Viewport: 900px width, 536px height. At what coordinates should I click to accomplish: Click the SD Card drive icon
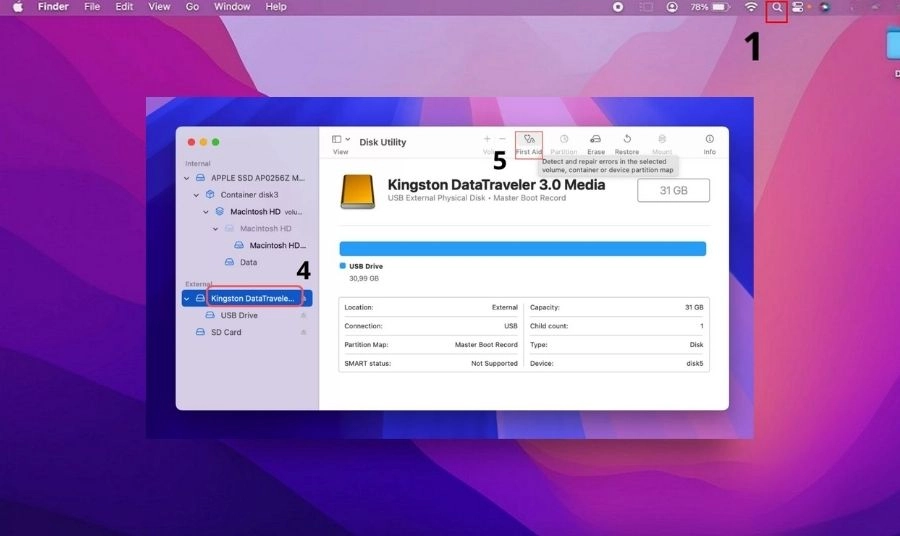point(200,332)
